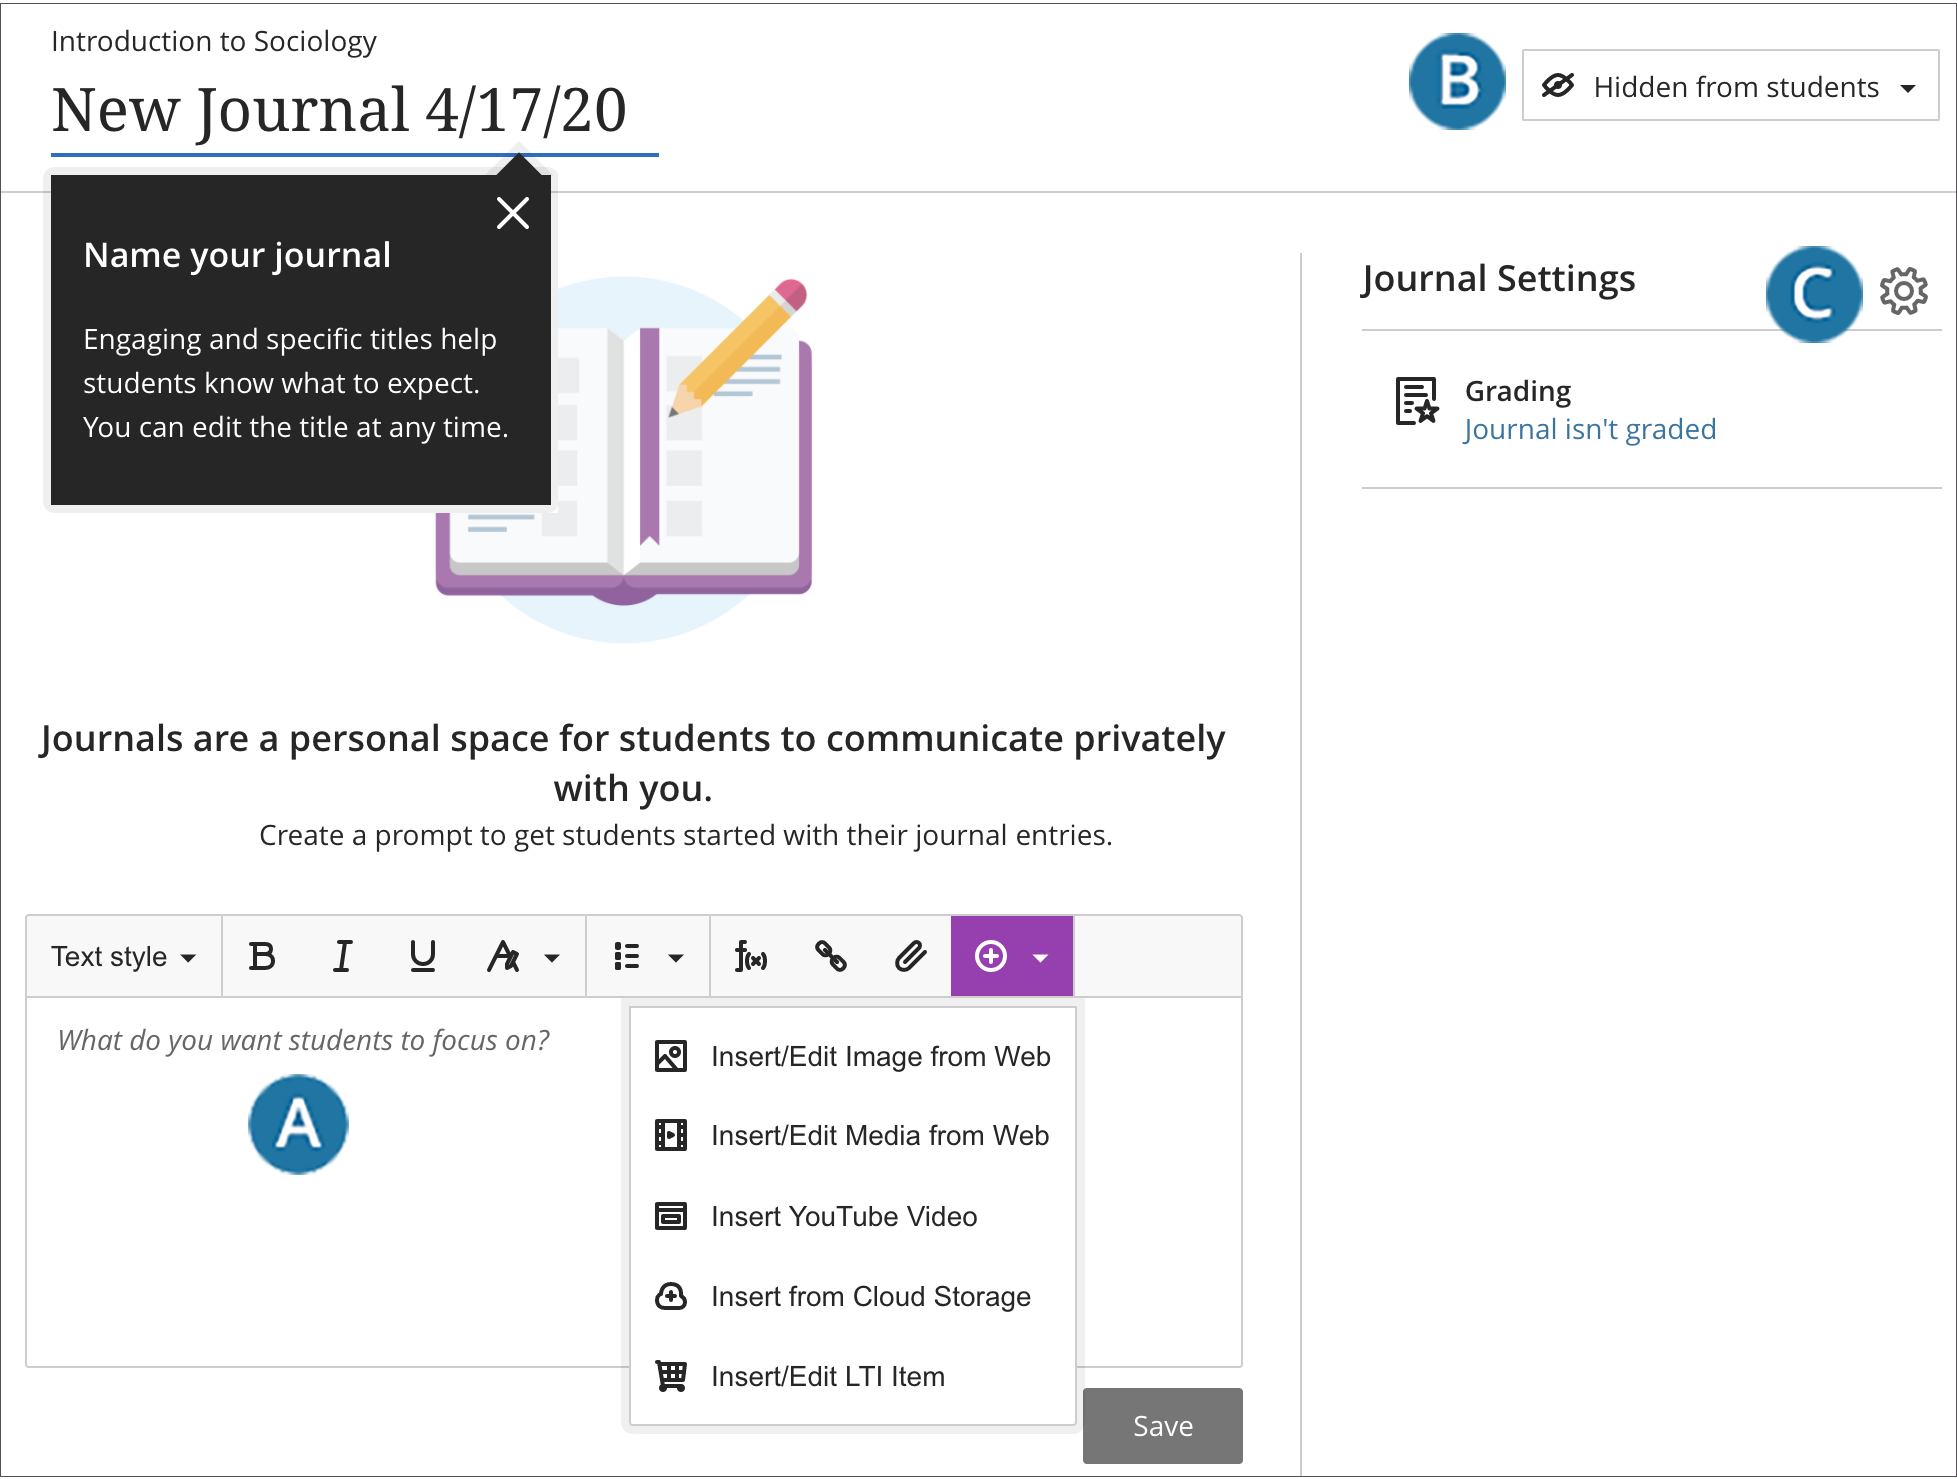
Task: Click the cloud storage icon
Action: coord(670,1296)
